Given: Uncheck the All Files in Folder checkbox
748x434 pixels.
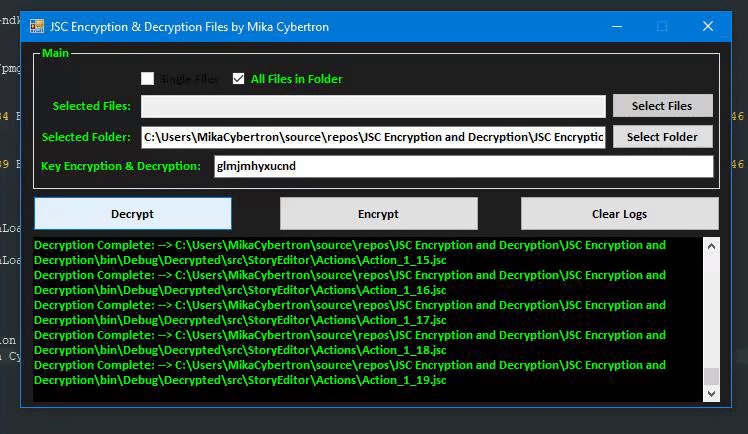Looking at the screenshot, I should [x=239, y=79].
